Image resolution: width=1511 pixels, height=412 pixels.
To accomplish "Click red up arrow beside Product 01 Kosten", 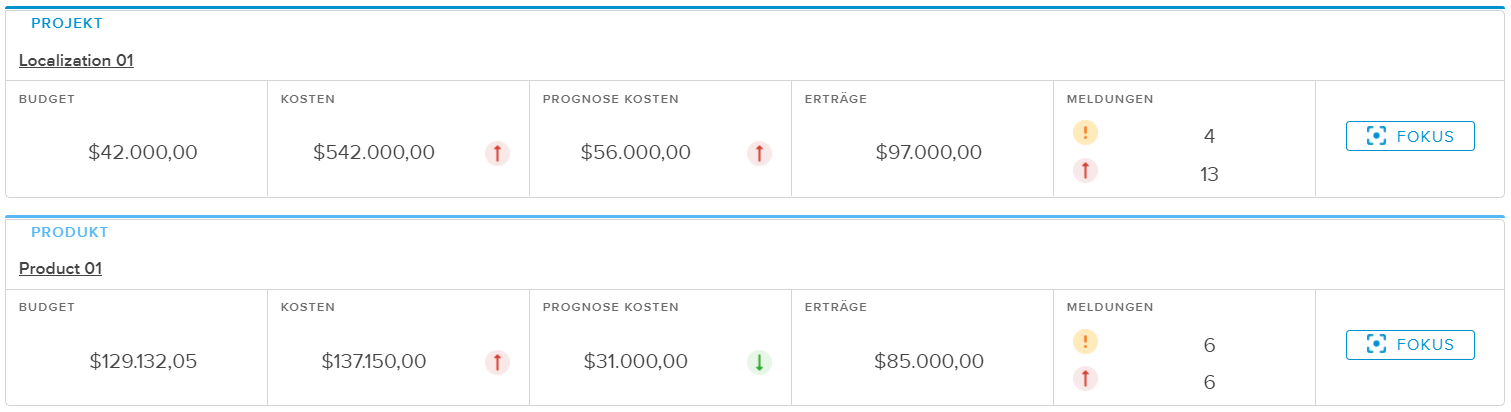I will coord(497,362).
